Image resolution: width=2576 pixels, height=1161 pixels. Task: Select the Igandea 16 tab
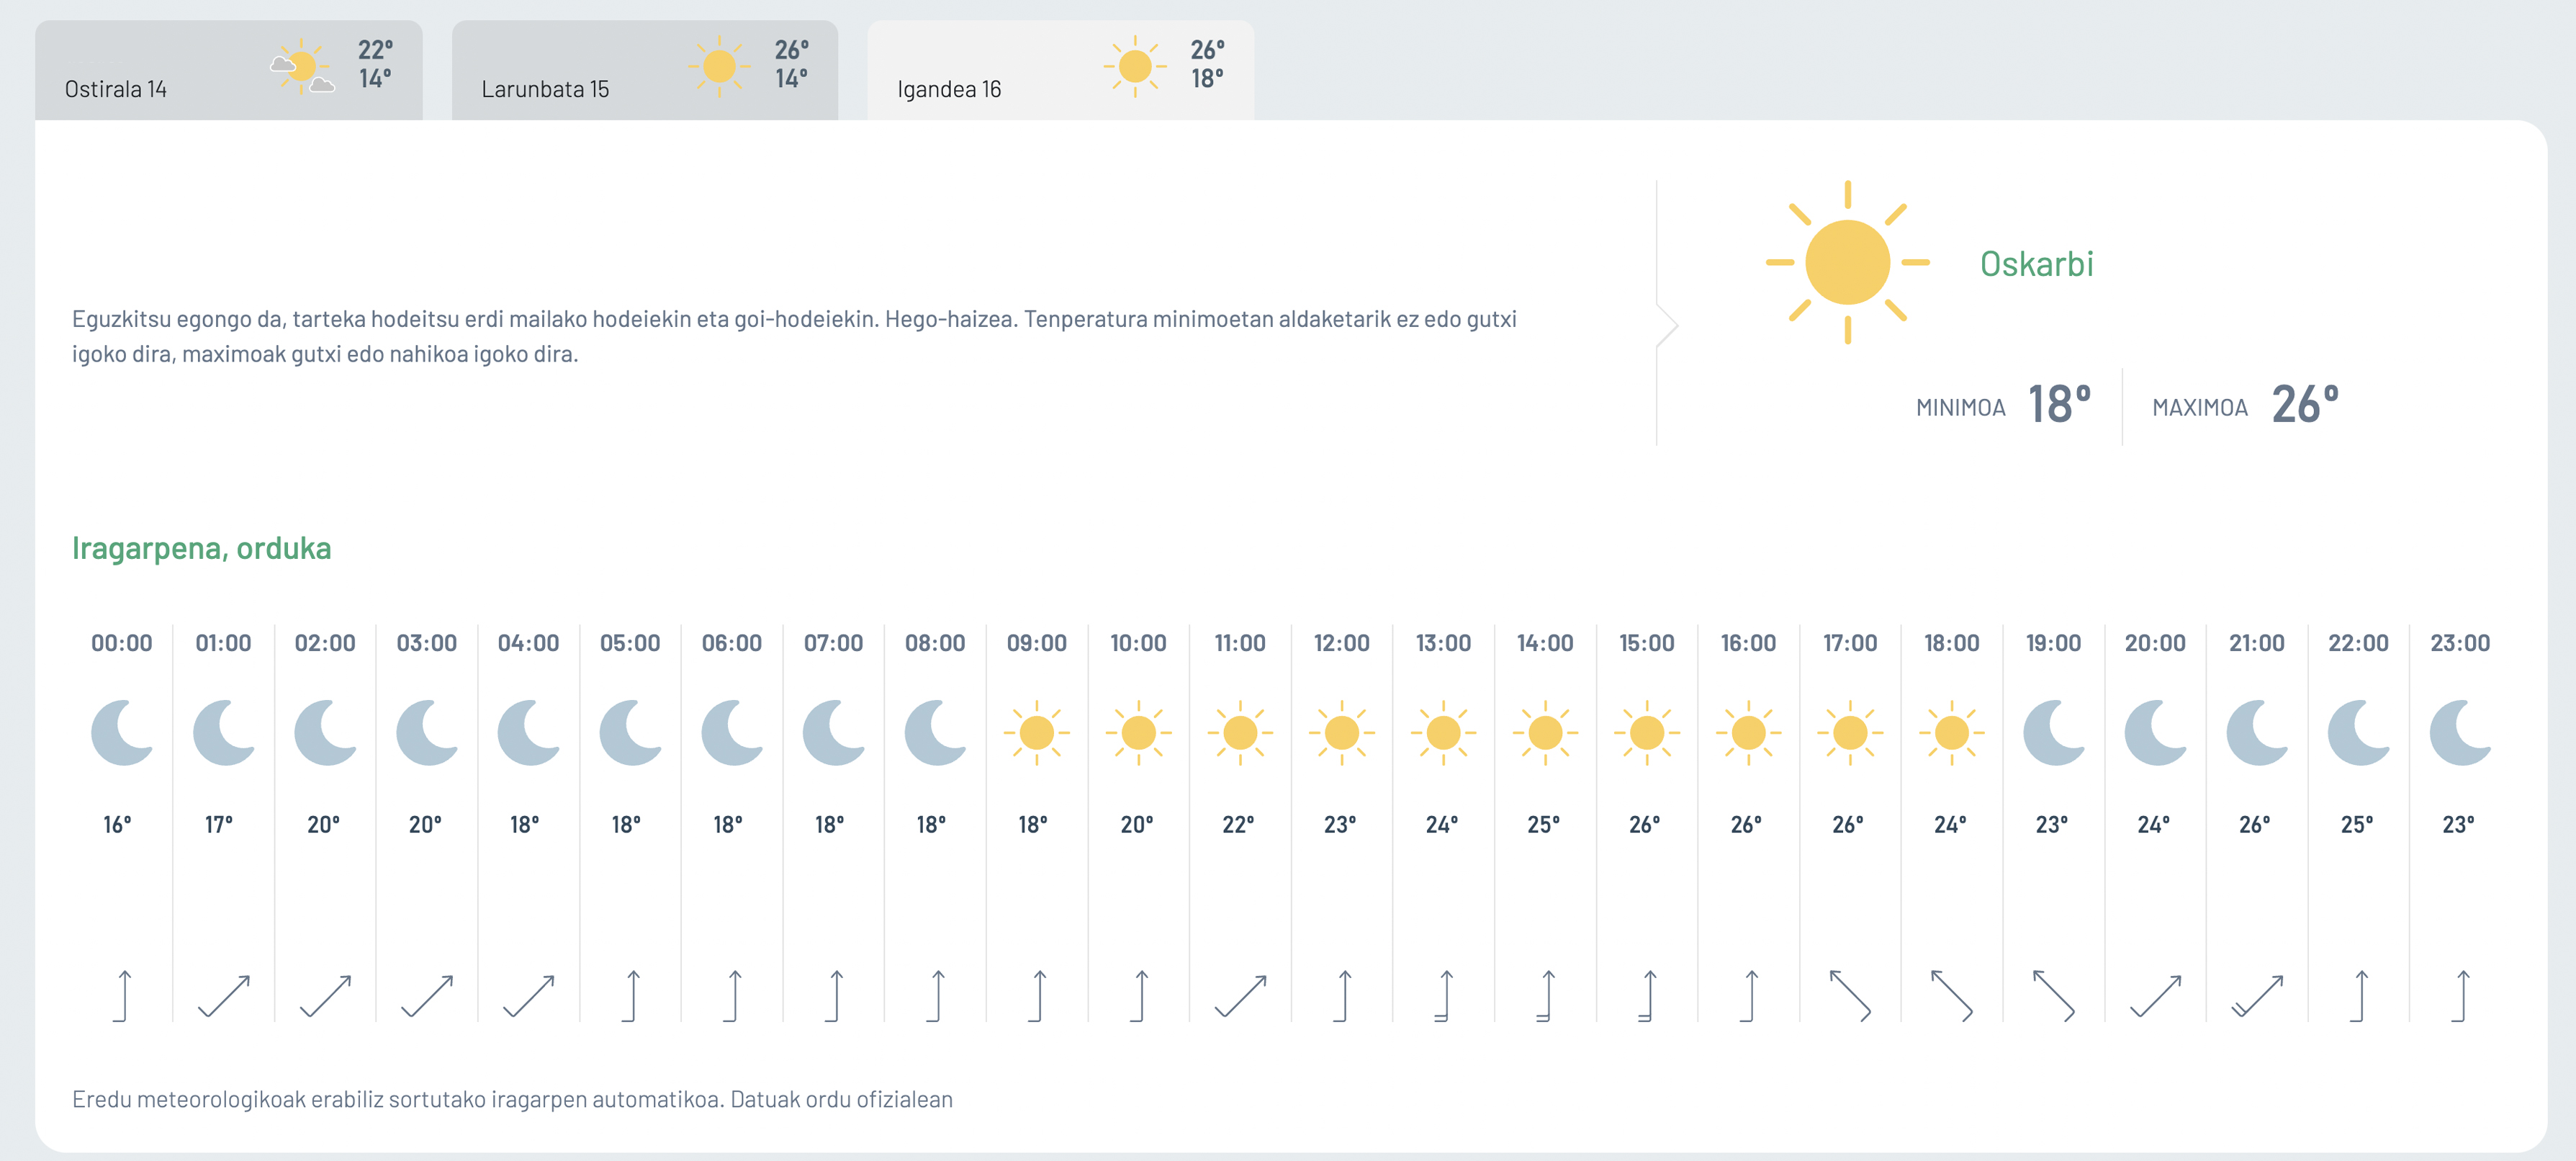coord(1060,70)
